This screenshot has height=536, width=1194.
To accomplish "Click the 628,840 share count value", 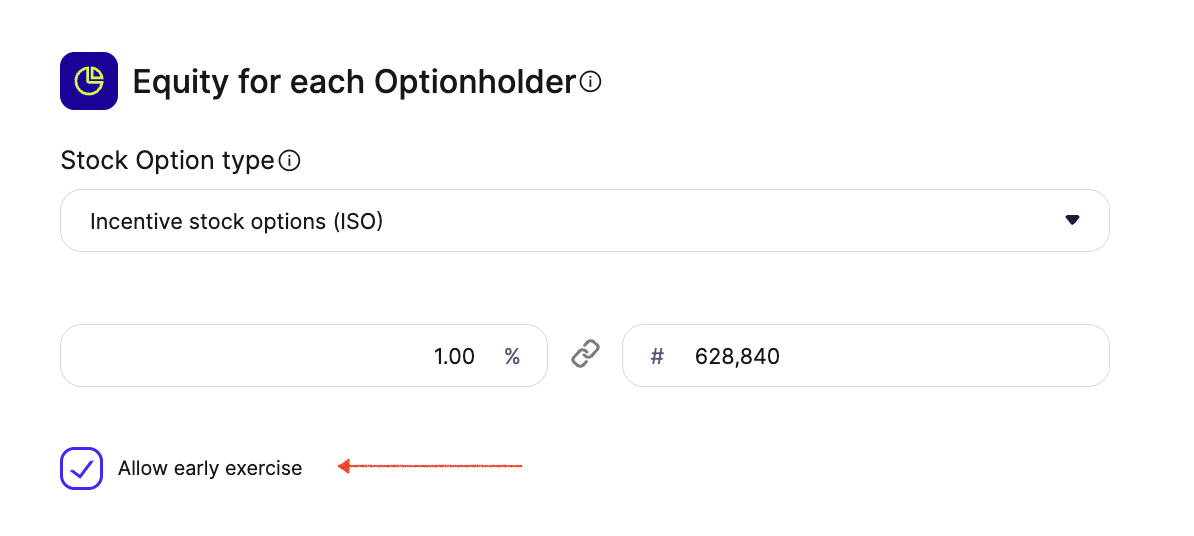I will [x=737, y=356].
